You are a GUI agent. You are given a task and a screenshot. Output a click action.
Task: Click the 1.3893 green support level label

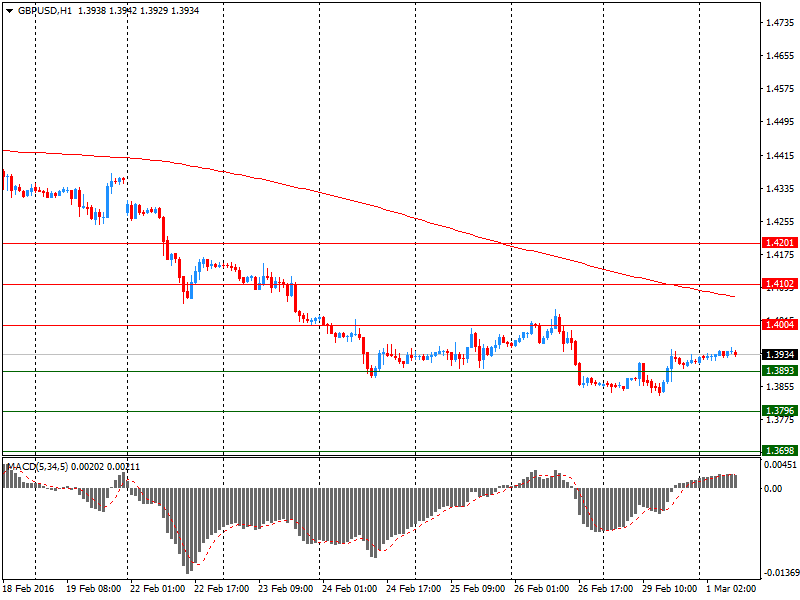pos(780,371)
